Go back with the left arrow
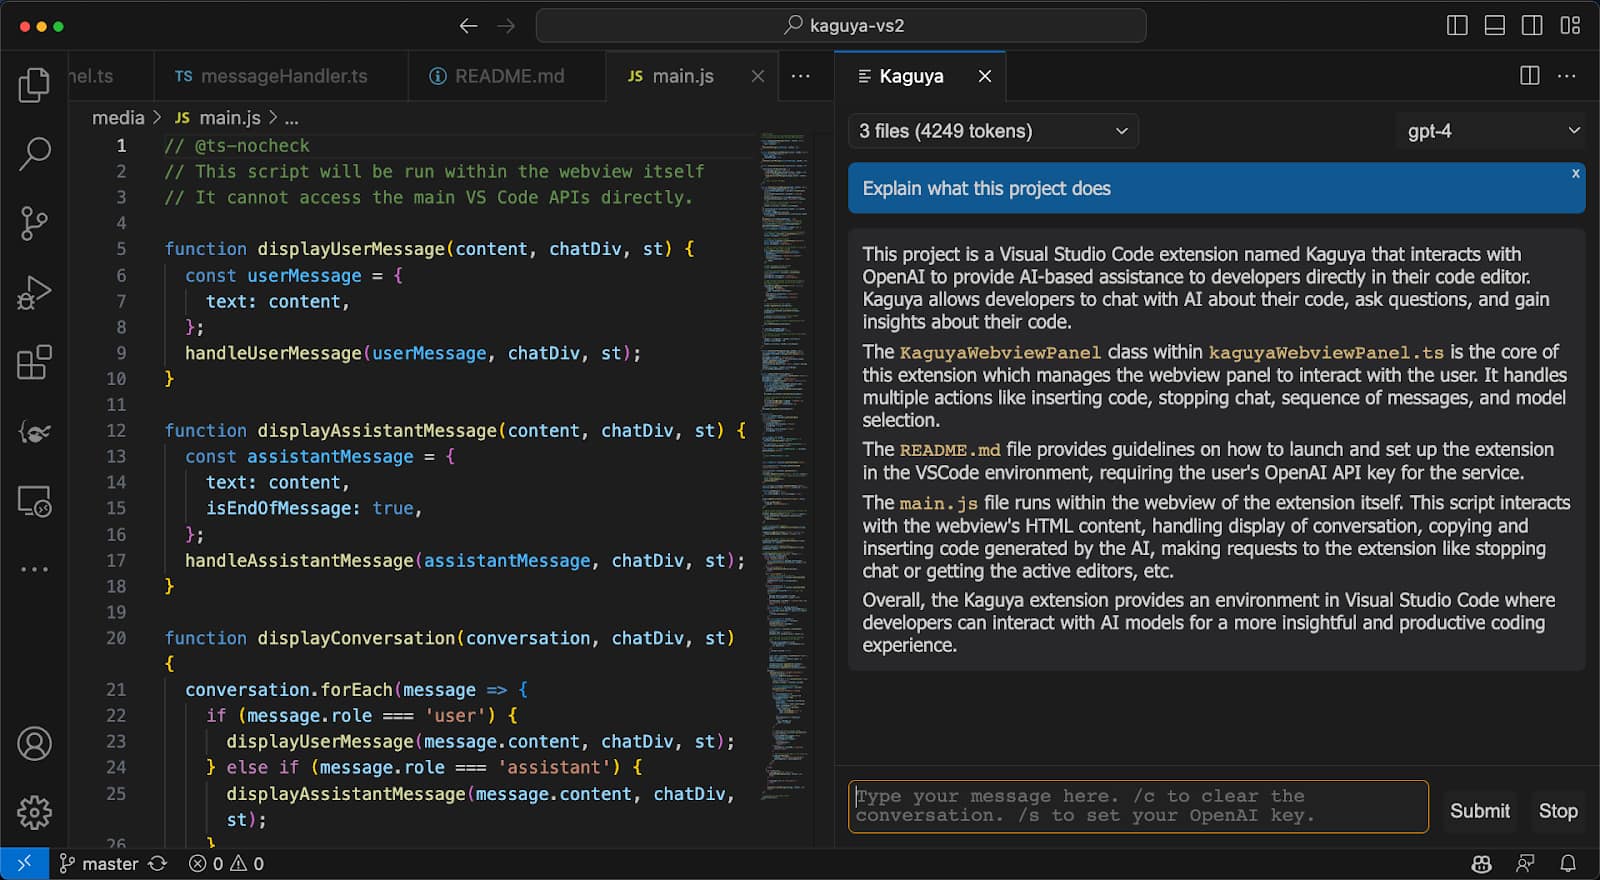This screenshot has height=880, width=1600. 468,26
